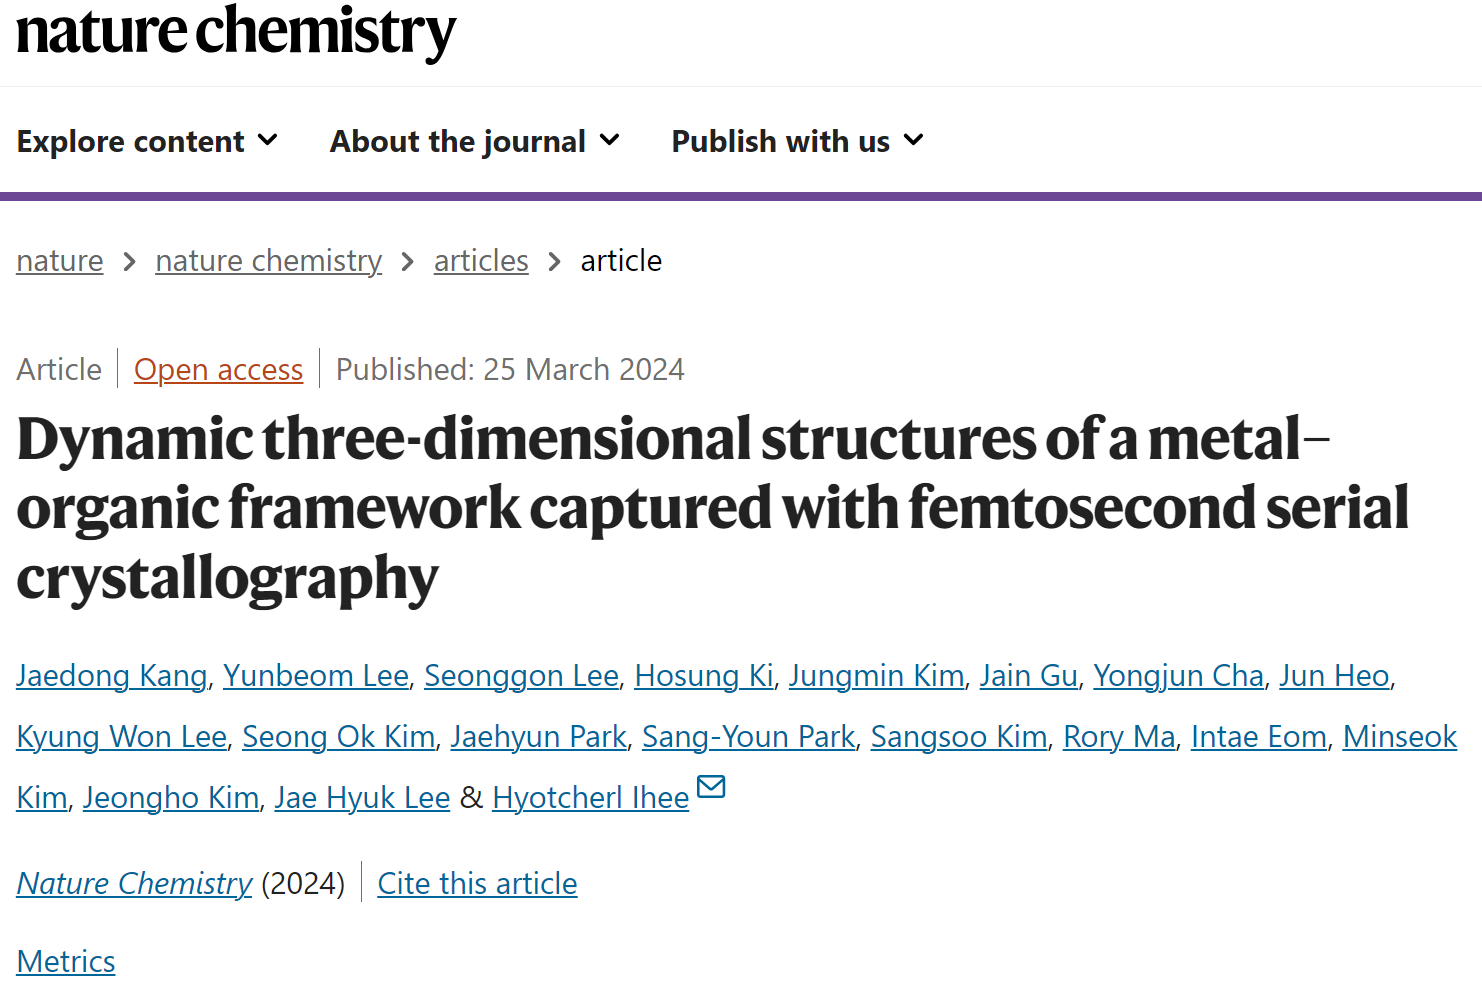
Task: Expand the Publish with us menu
Action: [x=797, y=141]
